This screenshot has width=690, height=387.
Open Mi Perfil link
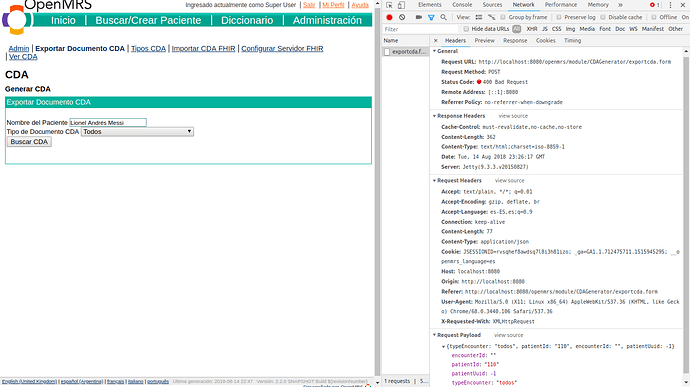point(333,5)
